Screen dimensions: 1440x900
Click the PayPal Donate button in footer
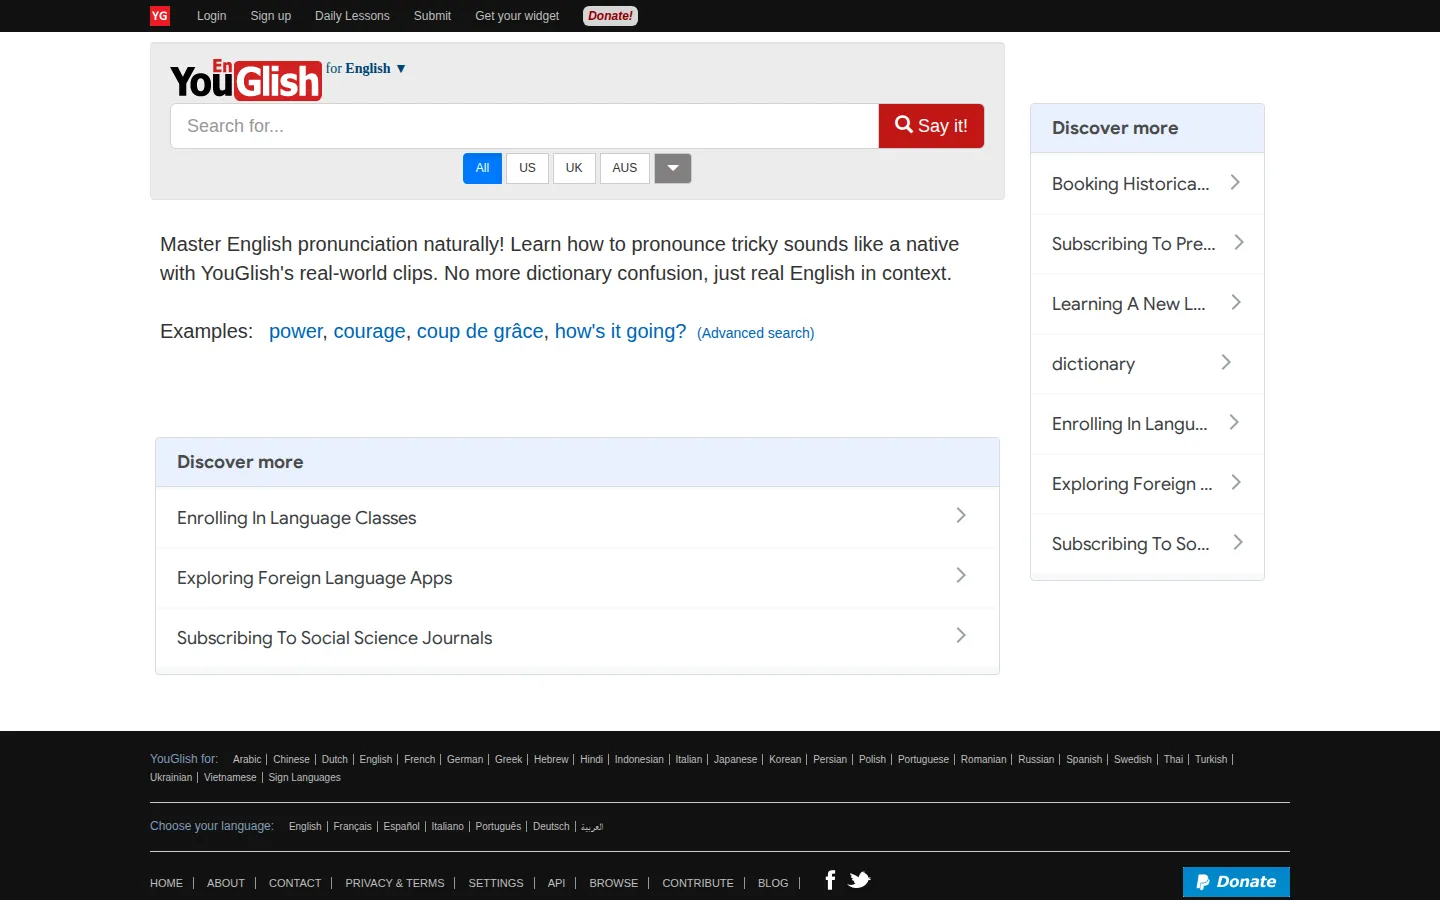(1236, 882)
